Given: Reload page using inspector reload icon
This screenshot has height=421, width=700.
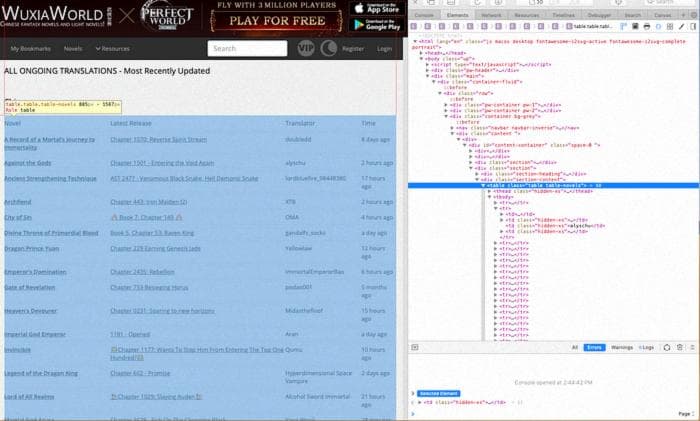Looking at the screenshot, I should (477, 2).
